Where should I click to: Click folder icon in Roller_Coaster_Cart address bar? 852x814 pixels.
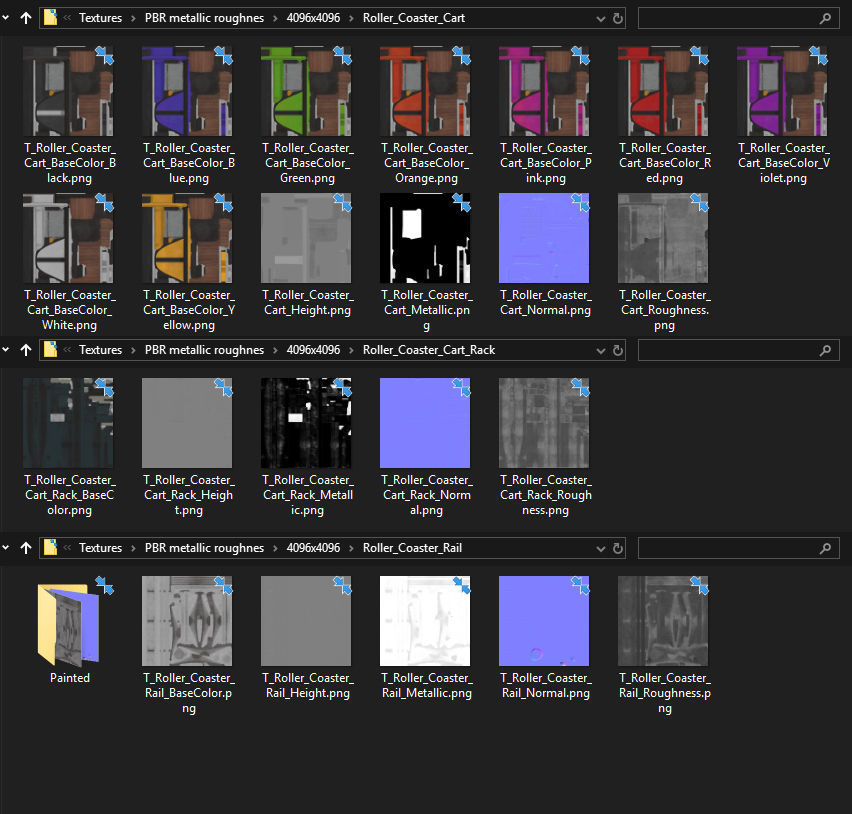(x=51, y=17)
